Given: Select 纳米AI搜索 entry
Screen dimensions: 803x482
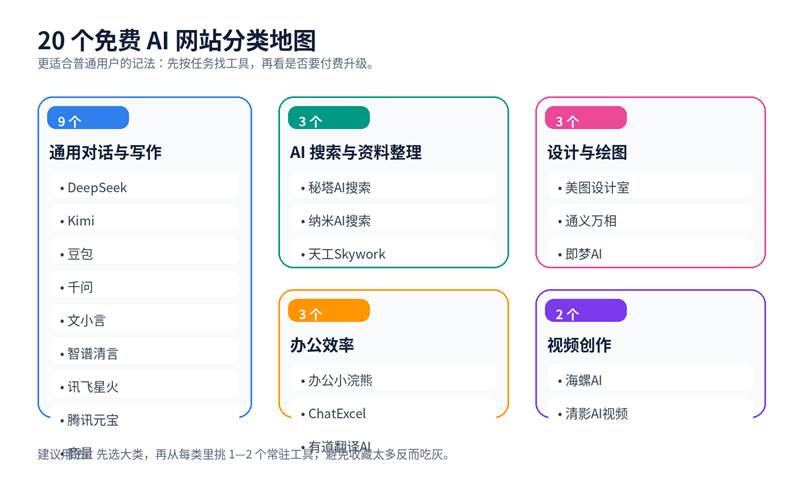Looking at the screenshot, I should [x=393, y=220].
